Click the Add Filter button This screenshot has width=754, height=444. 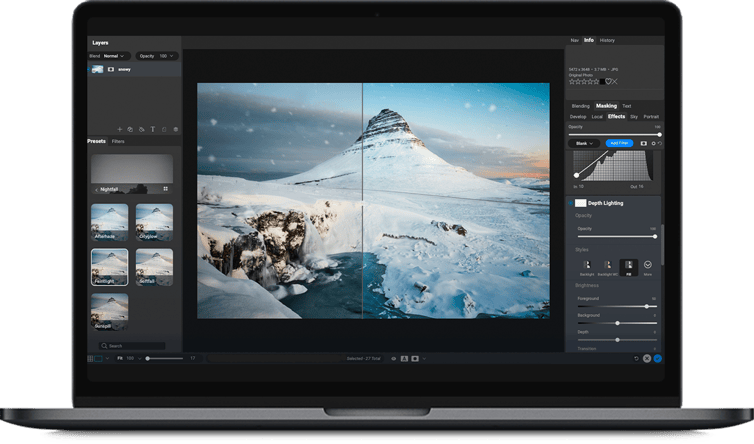point(619,143)
